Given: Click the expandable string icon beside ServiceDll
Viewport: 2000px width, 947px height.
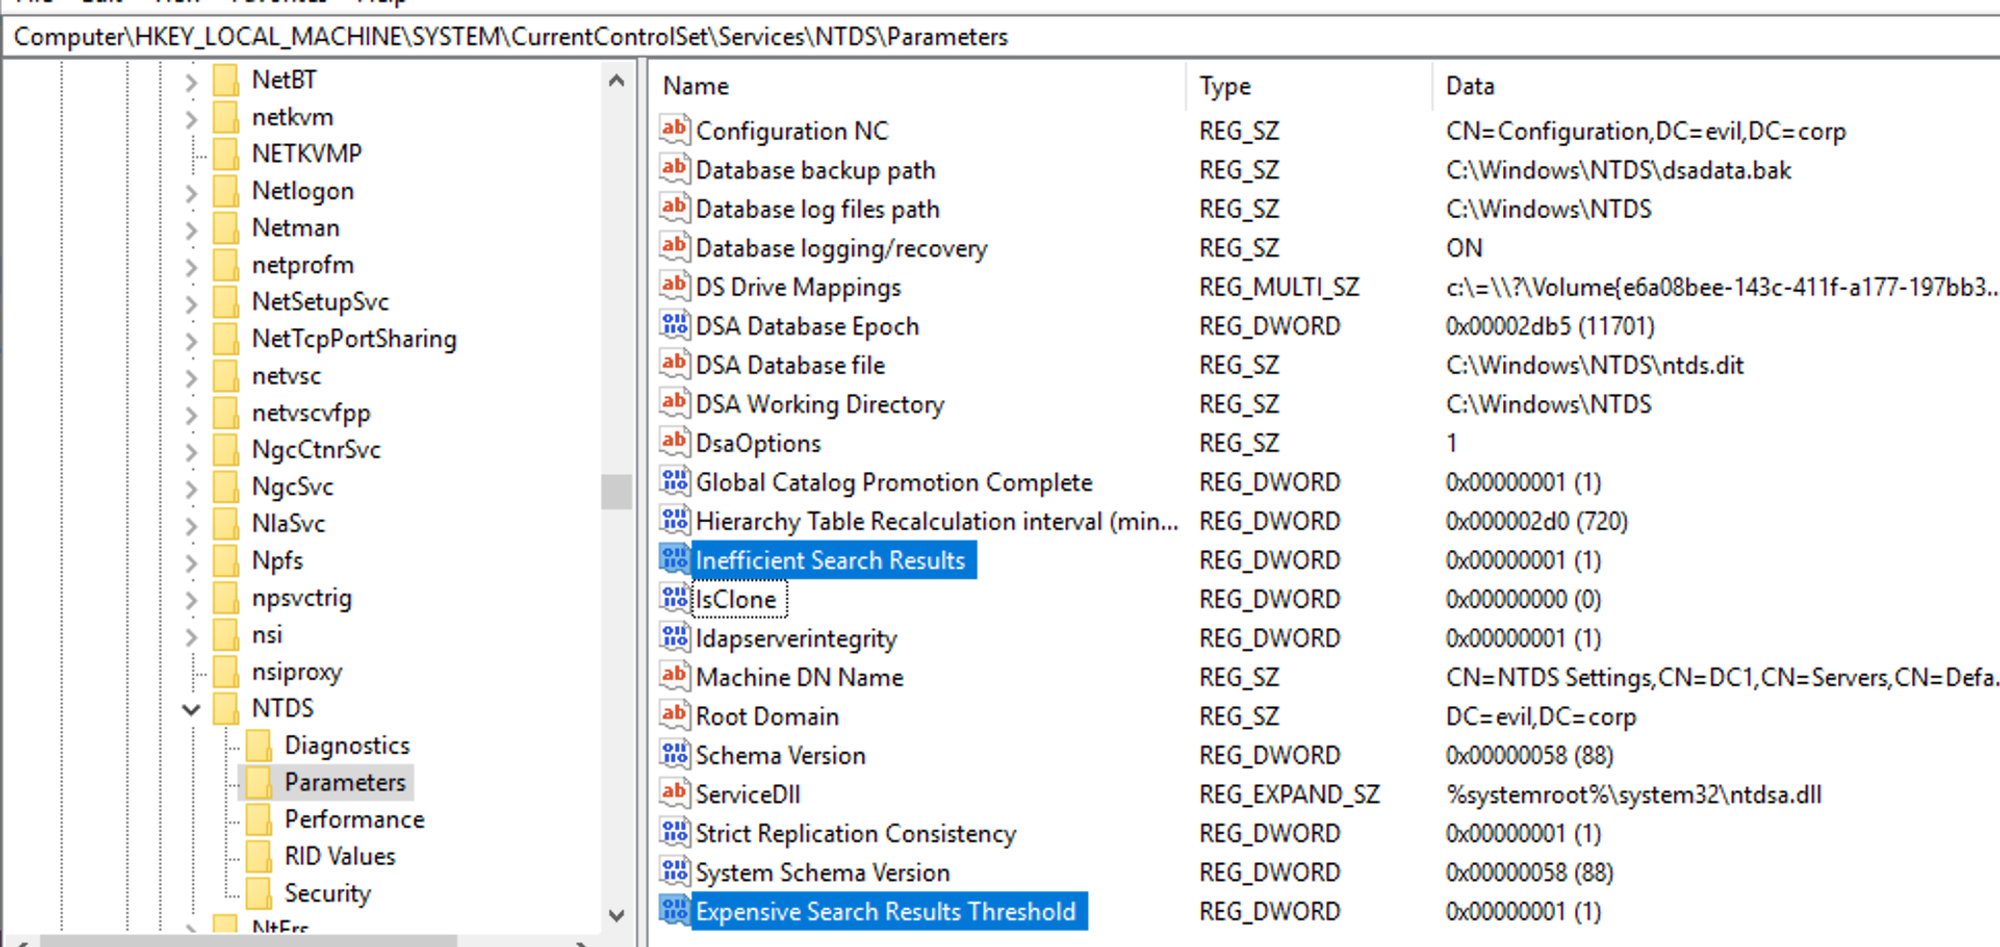Looking at the screenshot, I should 673,793.
